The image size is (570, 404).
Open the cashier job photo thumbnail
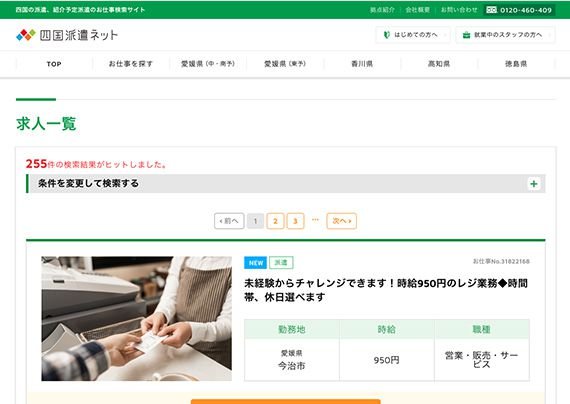pos(136,319)
